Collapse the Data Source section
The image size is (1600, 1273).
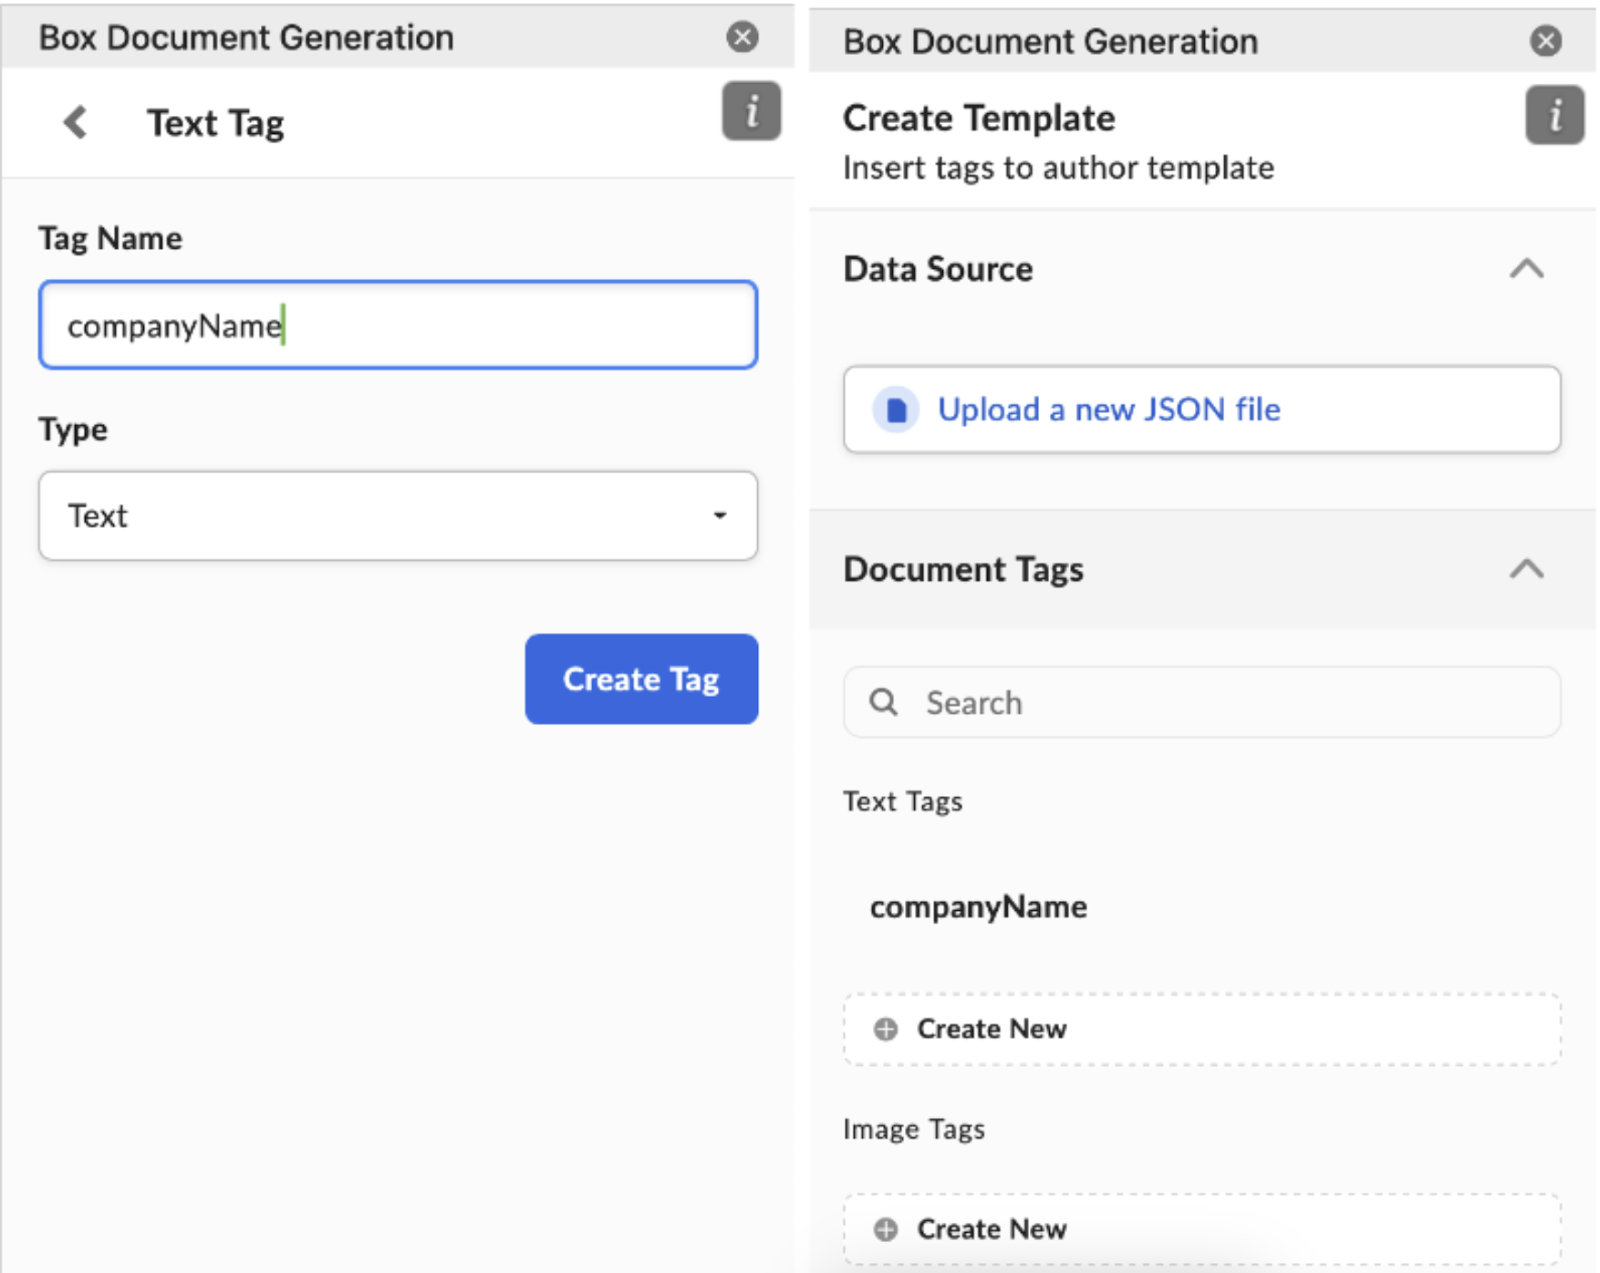pyautogui.click(x=1526, y=269)
